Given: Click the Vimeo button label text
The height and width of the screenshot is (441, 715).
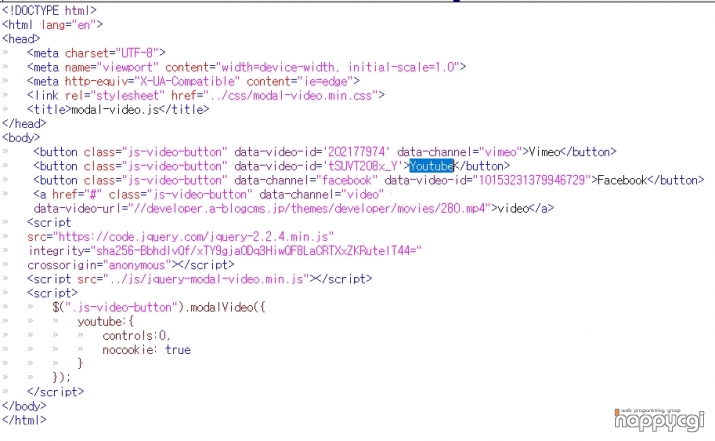Looking at the screenshot, I should pos(544,152).
